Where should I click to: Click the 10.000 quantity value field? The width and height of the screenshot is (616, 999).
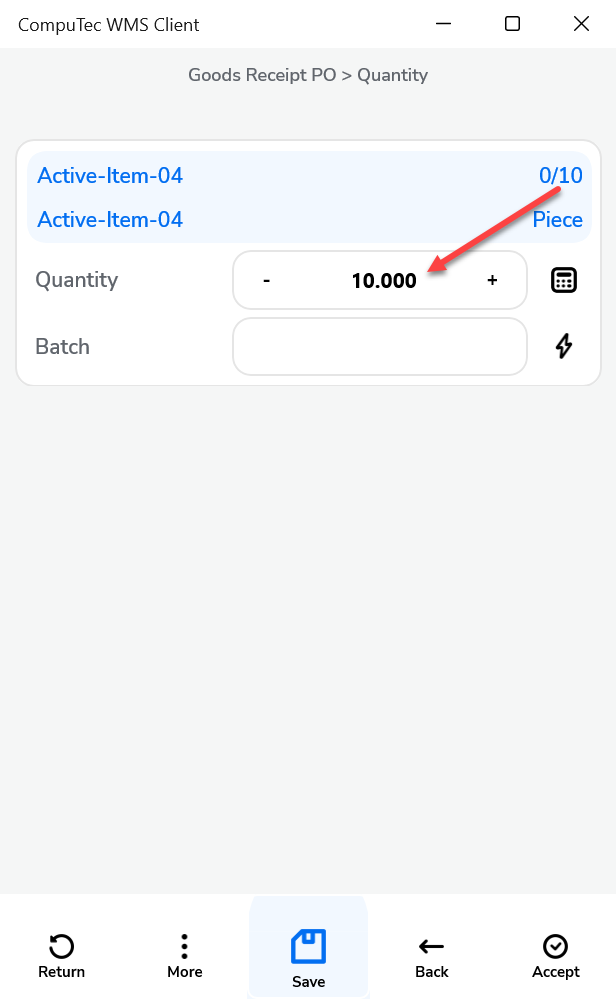click(384, 281)
